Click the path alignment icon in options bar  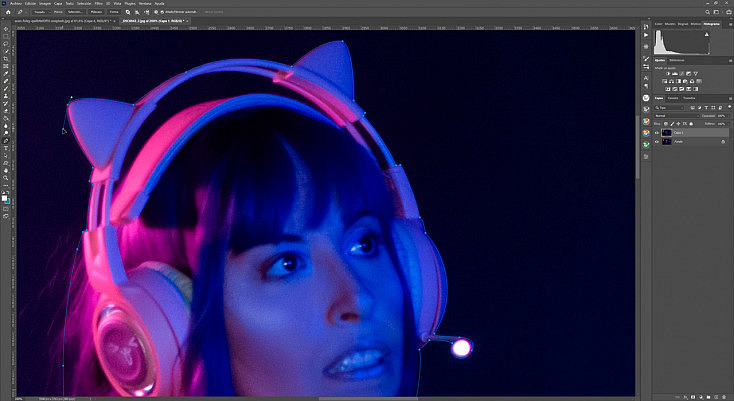pyautogui.click(x=137, y=12)
